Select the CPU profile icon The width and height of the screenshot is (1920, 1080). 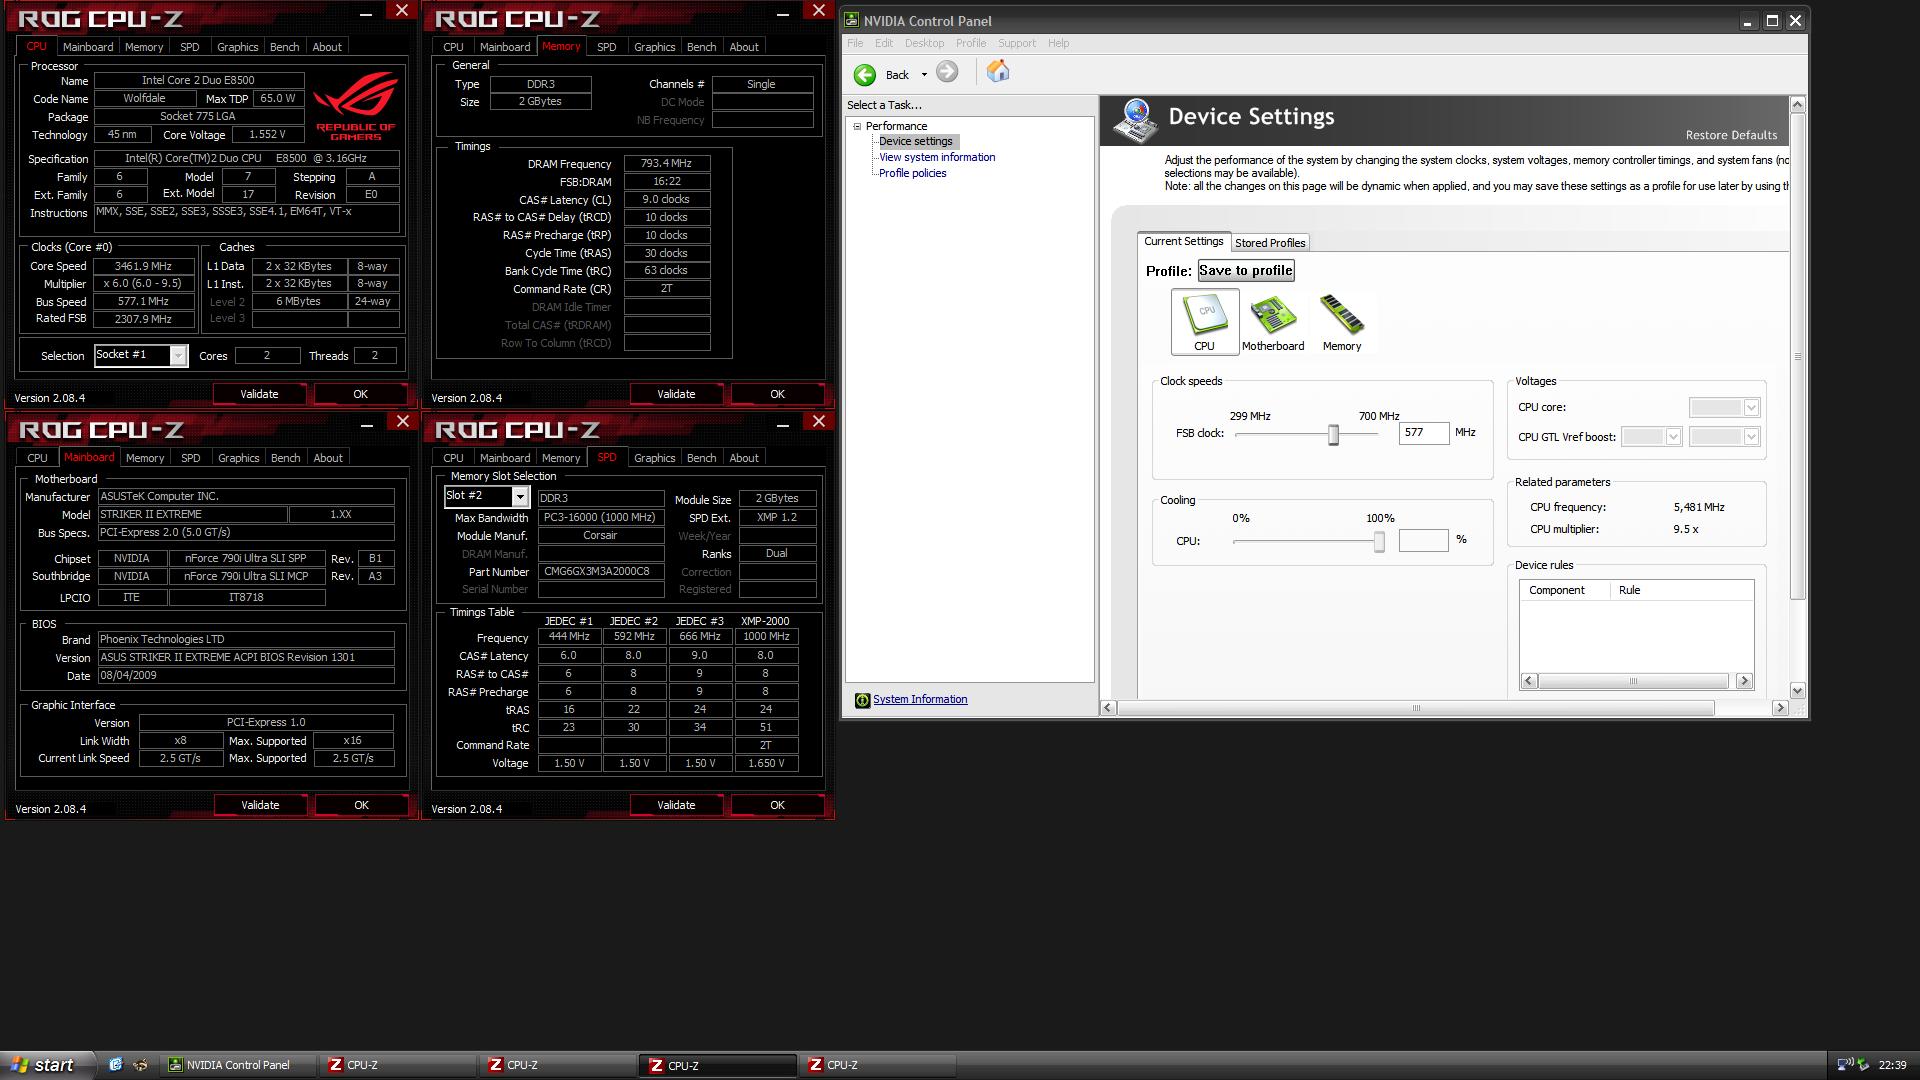click(x=1205, y=321)
